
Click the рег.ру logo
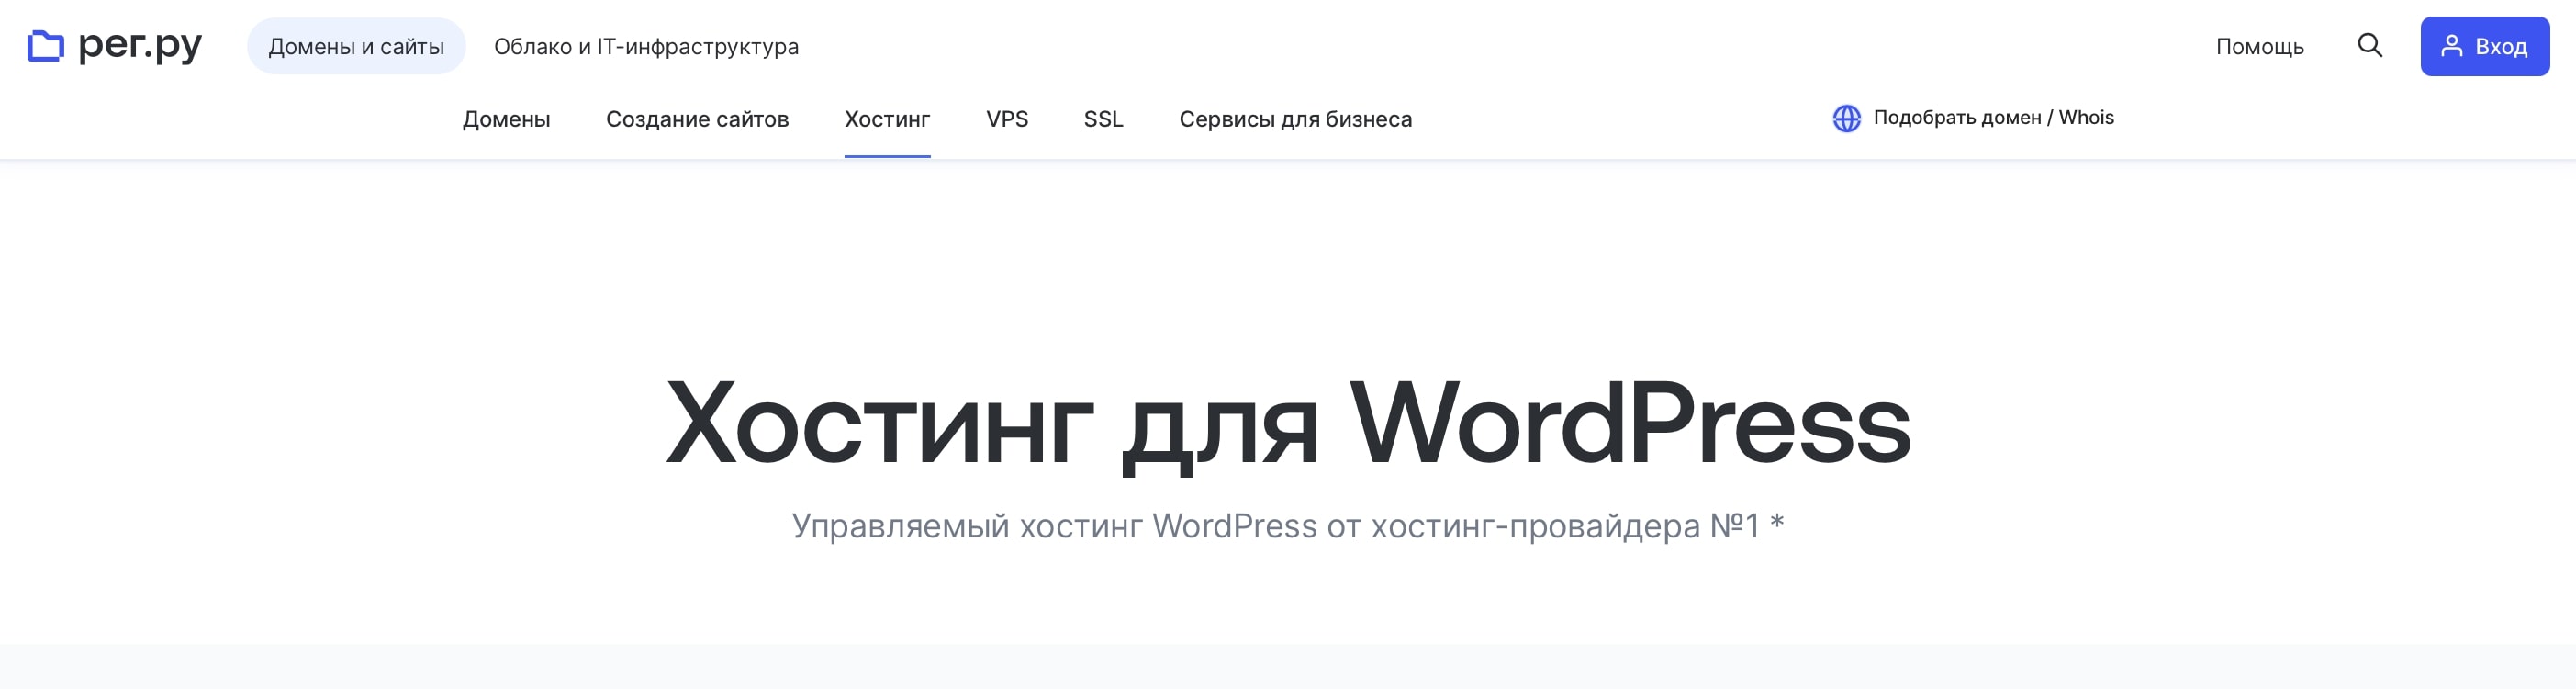pyautogui.click(x=114, y=46)
